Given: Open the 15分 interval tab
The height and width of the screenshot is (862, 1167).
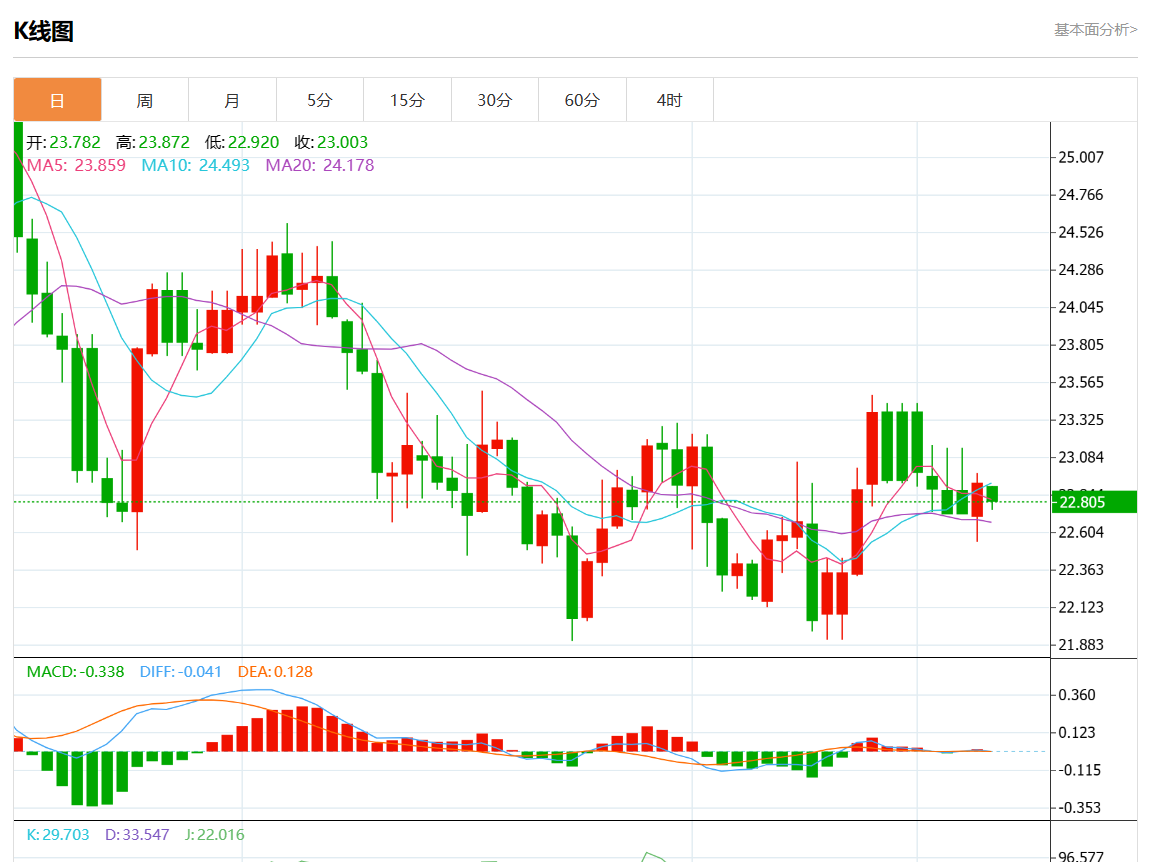Looking at the screenshot, I should [x=408, y=100].
